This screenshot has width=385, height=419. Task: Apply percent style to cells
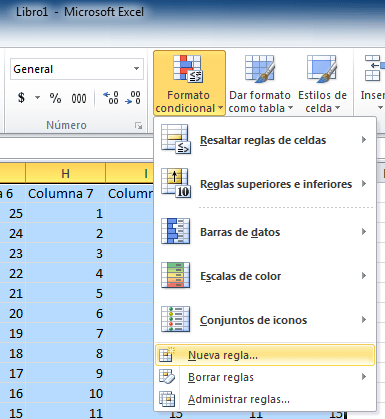pyautogui.click(x=55, y=98)
